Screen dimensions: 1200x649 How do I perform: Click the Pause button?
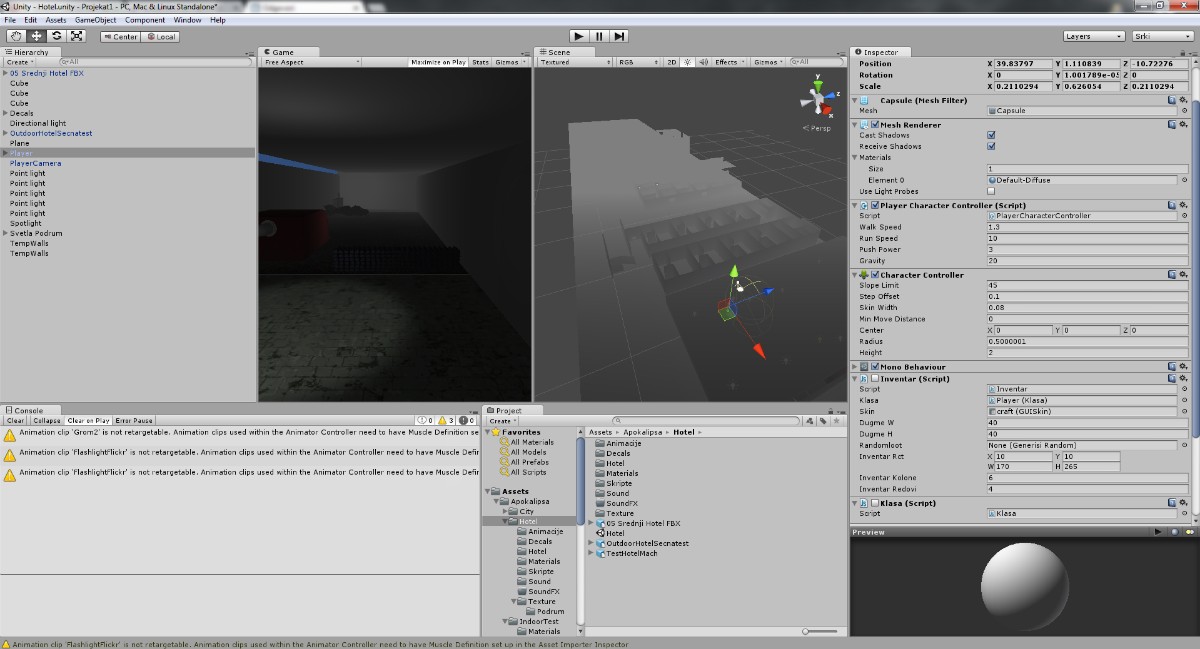pos(599,36)
